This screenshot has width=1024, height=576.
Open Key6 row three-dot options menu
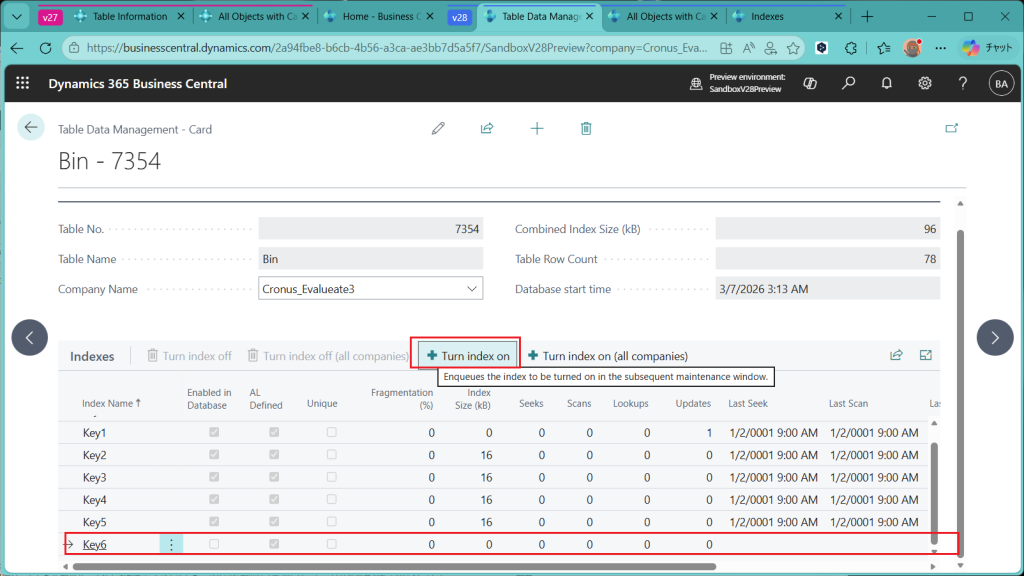point(171,545)
